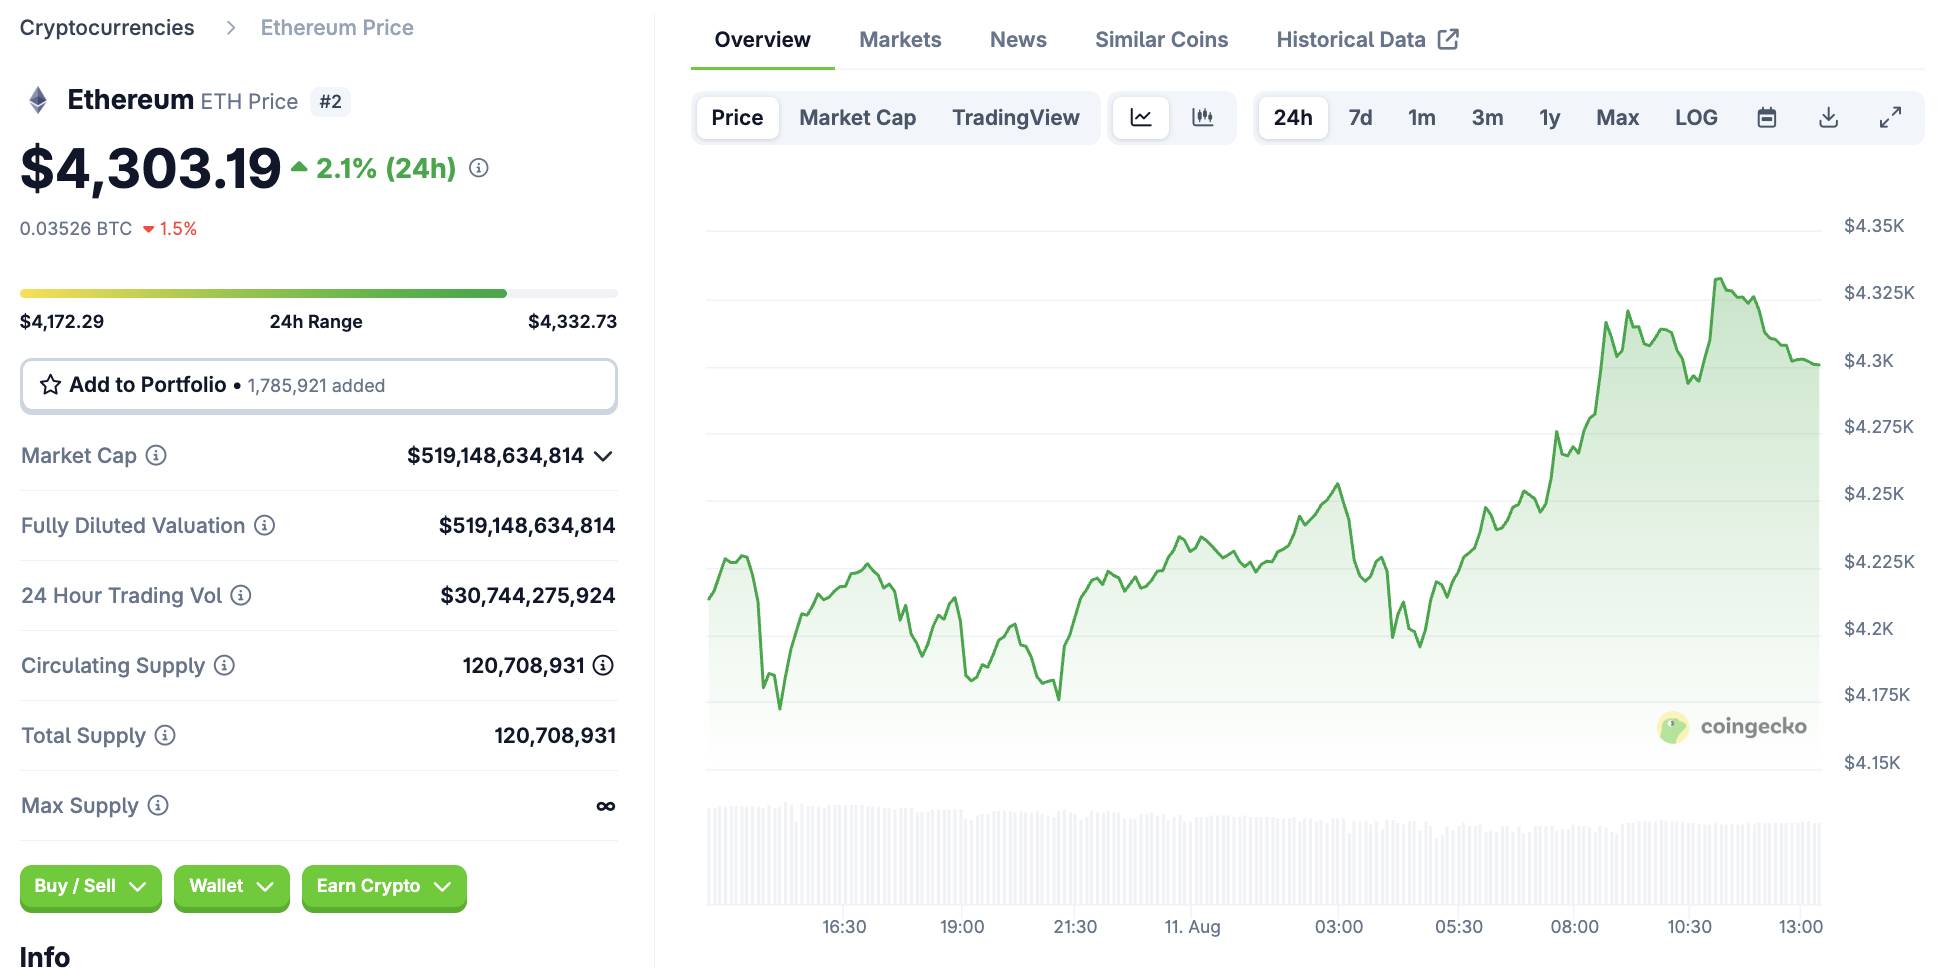Click the #2 rank badge
This screenshot has height=968, width=1940.
330,102
